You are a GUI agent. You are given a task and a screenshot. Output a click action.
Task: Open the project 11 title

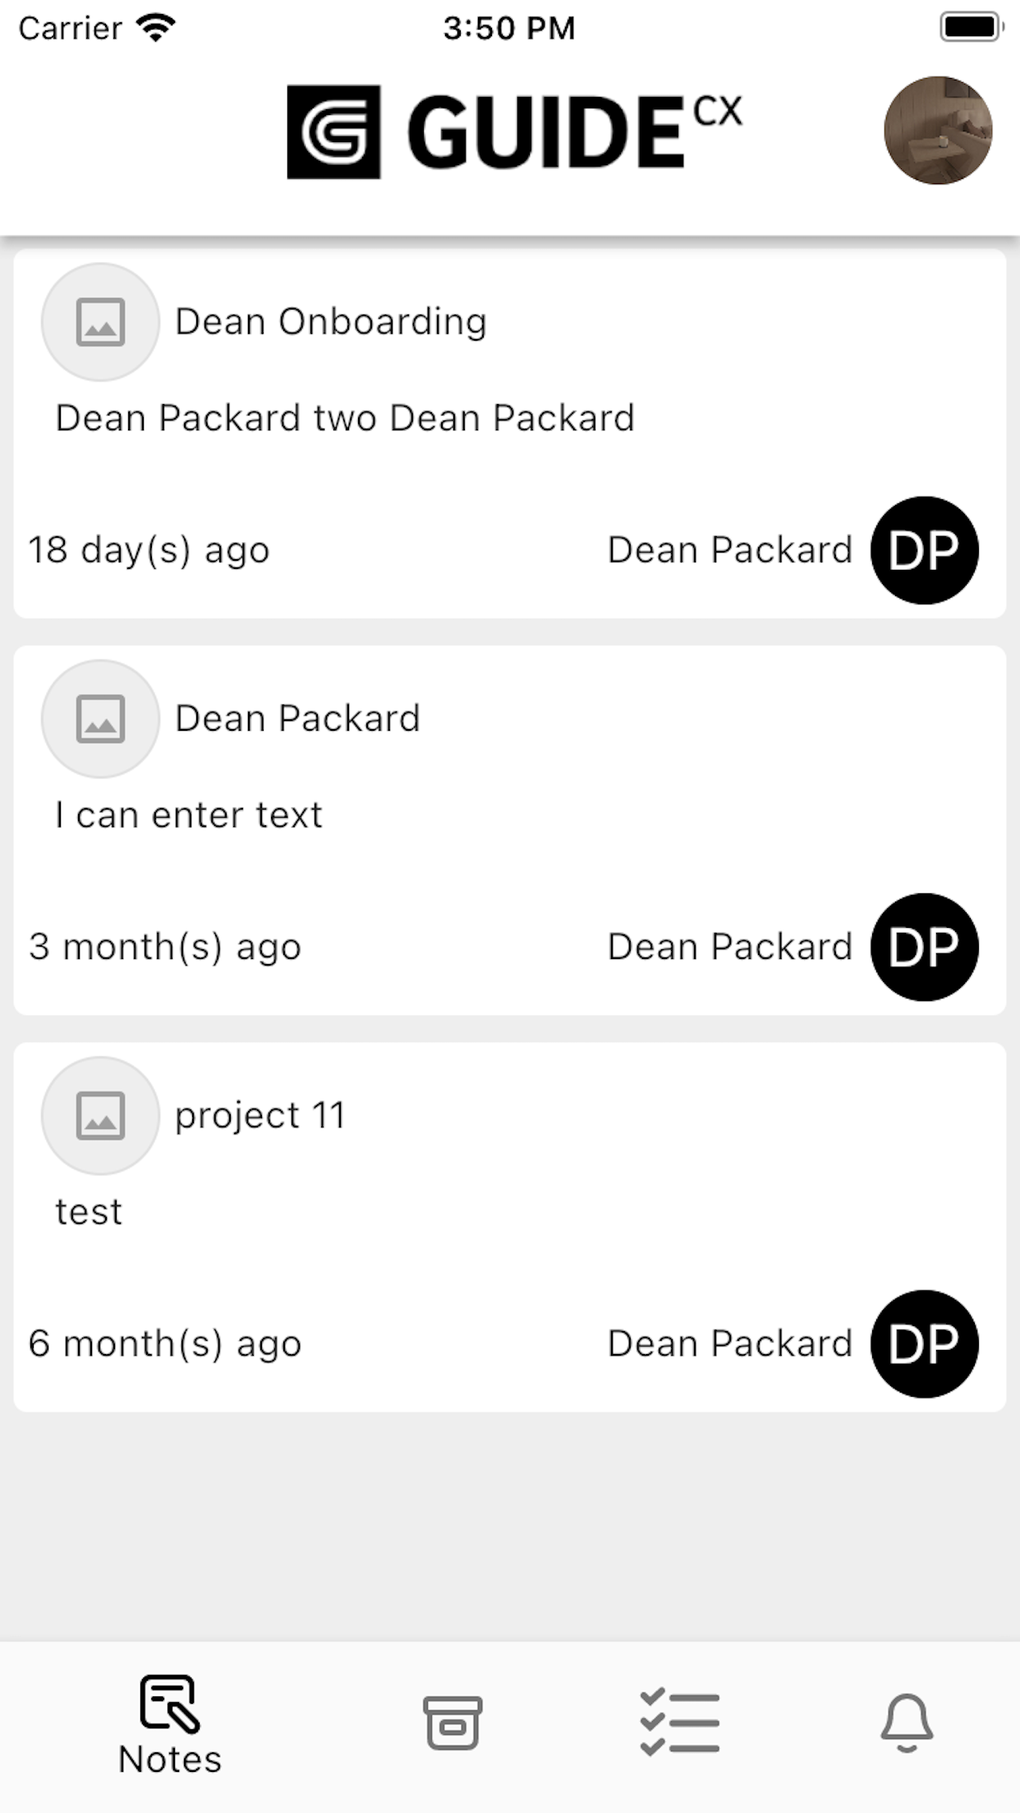coord(260,1116)
